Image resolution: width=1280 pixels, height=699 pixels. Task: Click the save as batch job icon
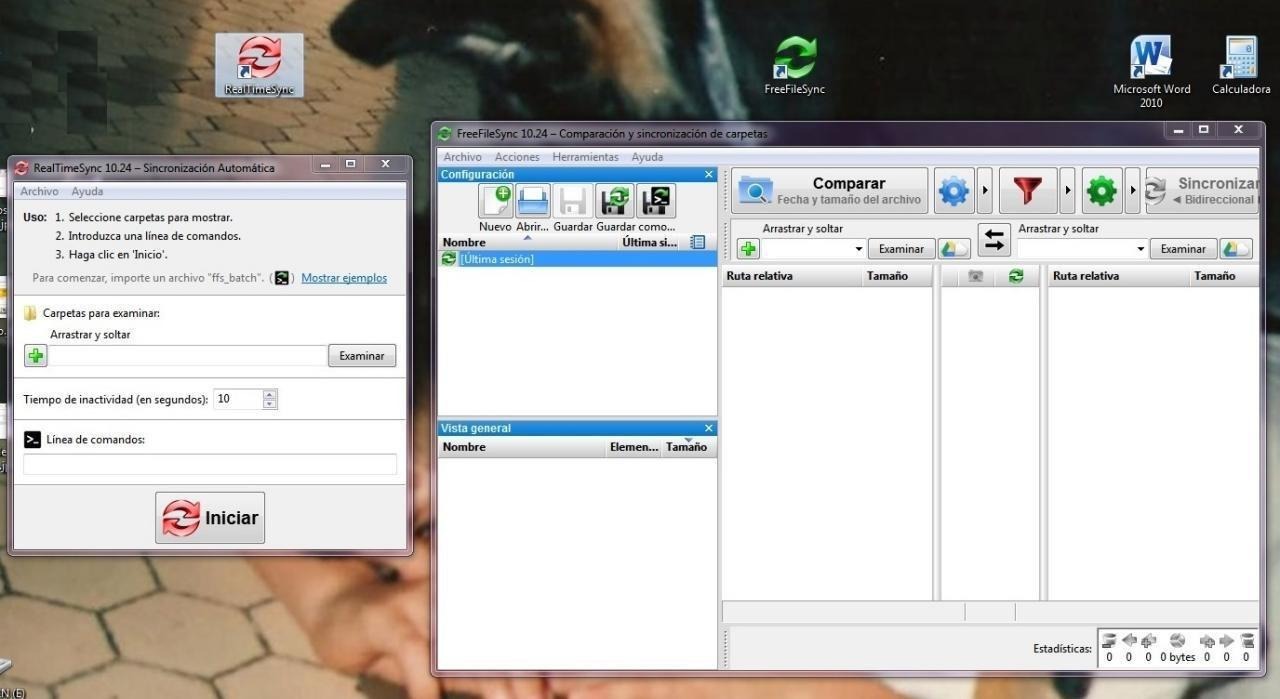[x=656, y=201]
